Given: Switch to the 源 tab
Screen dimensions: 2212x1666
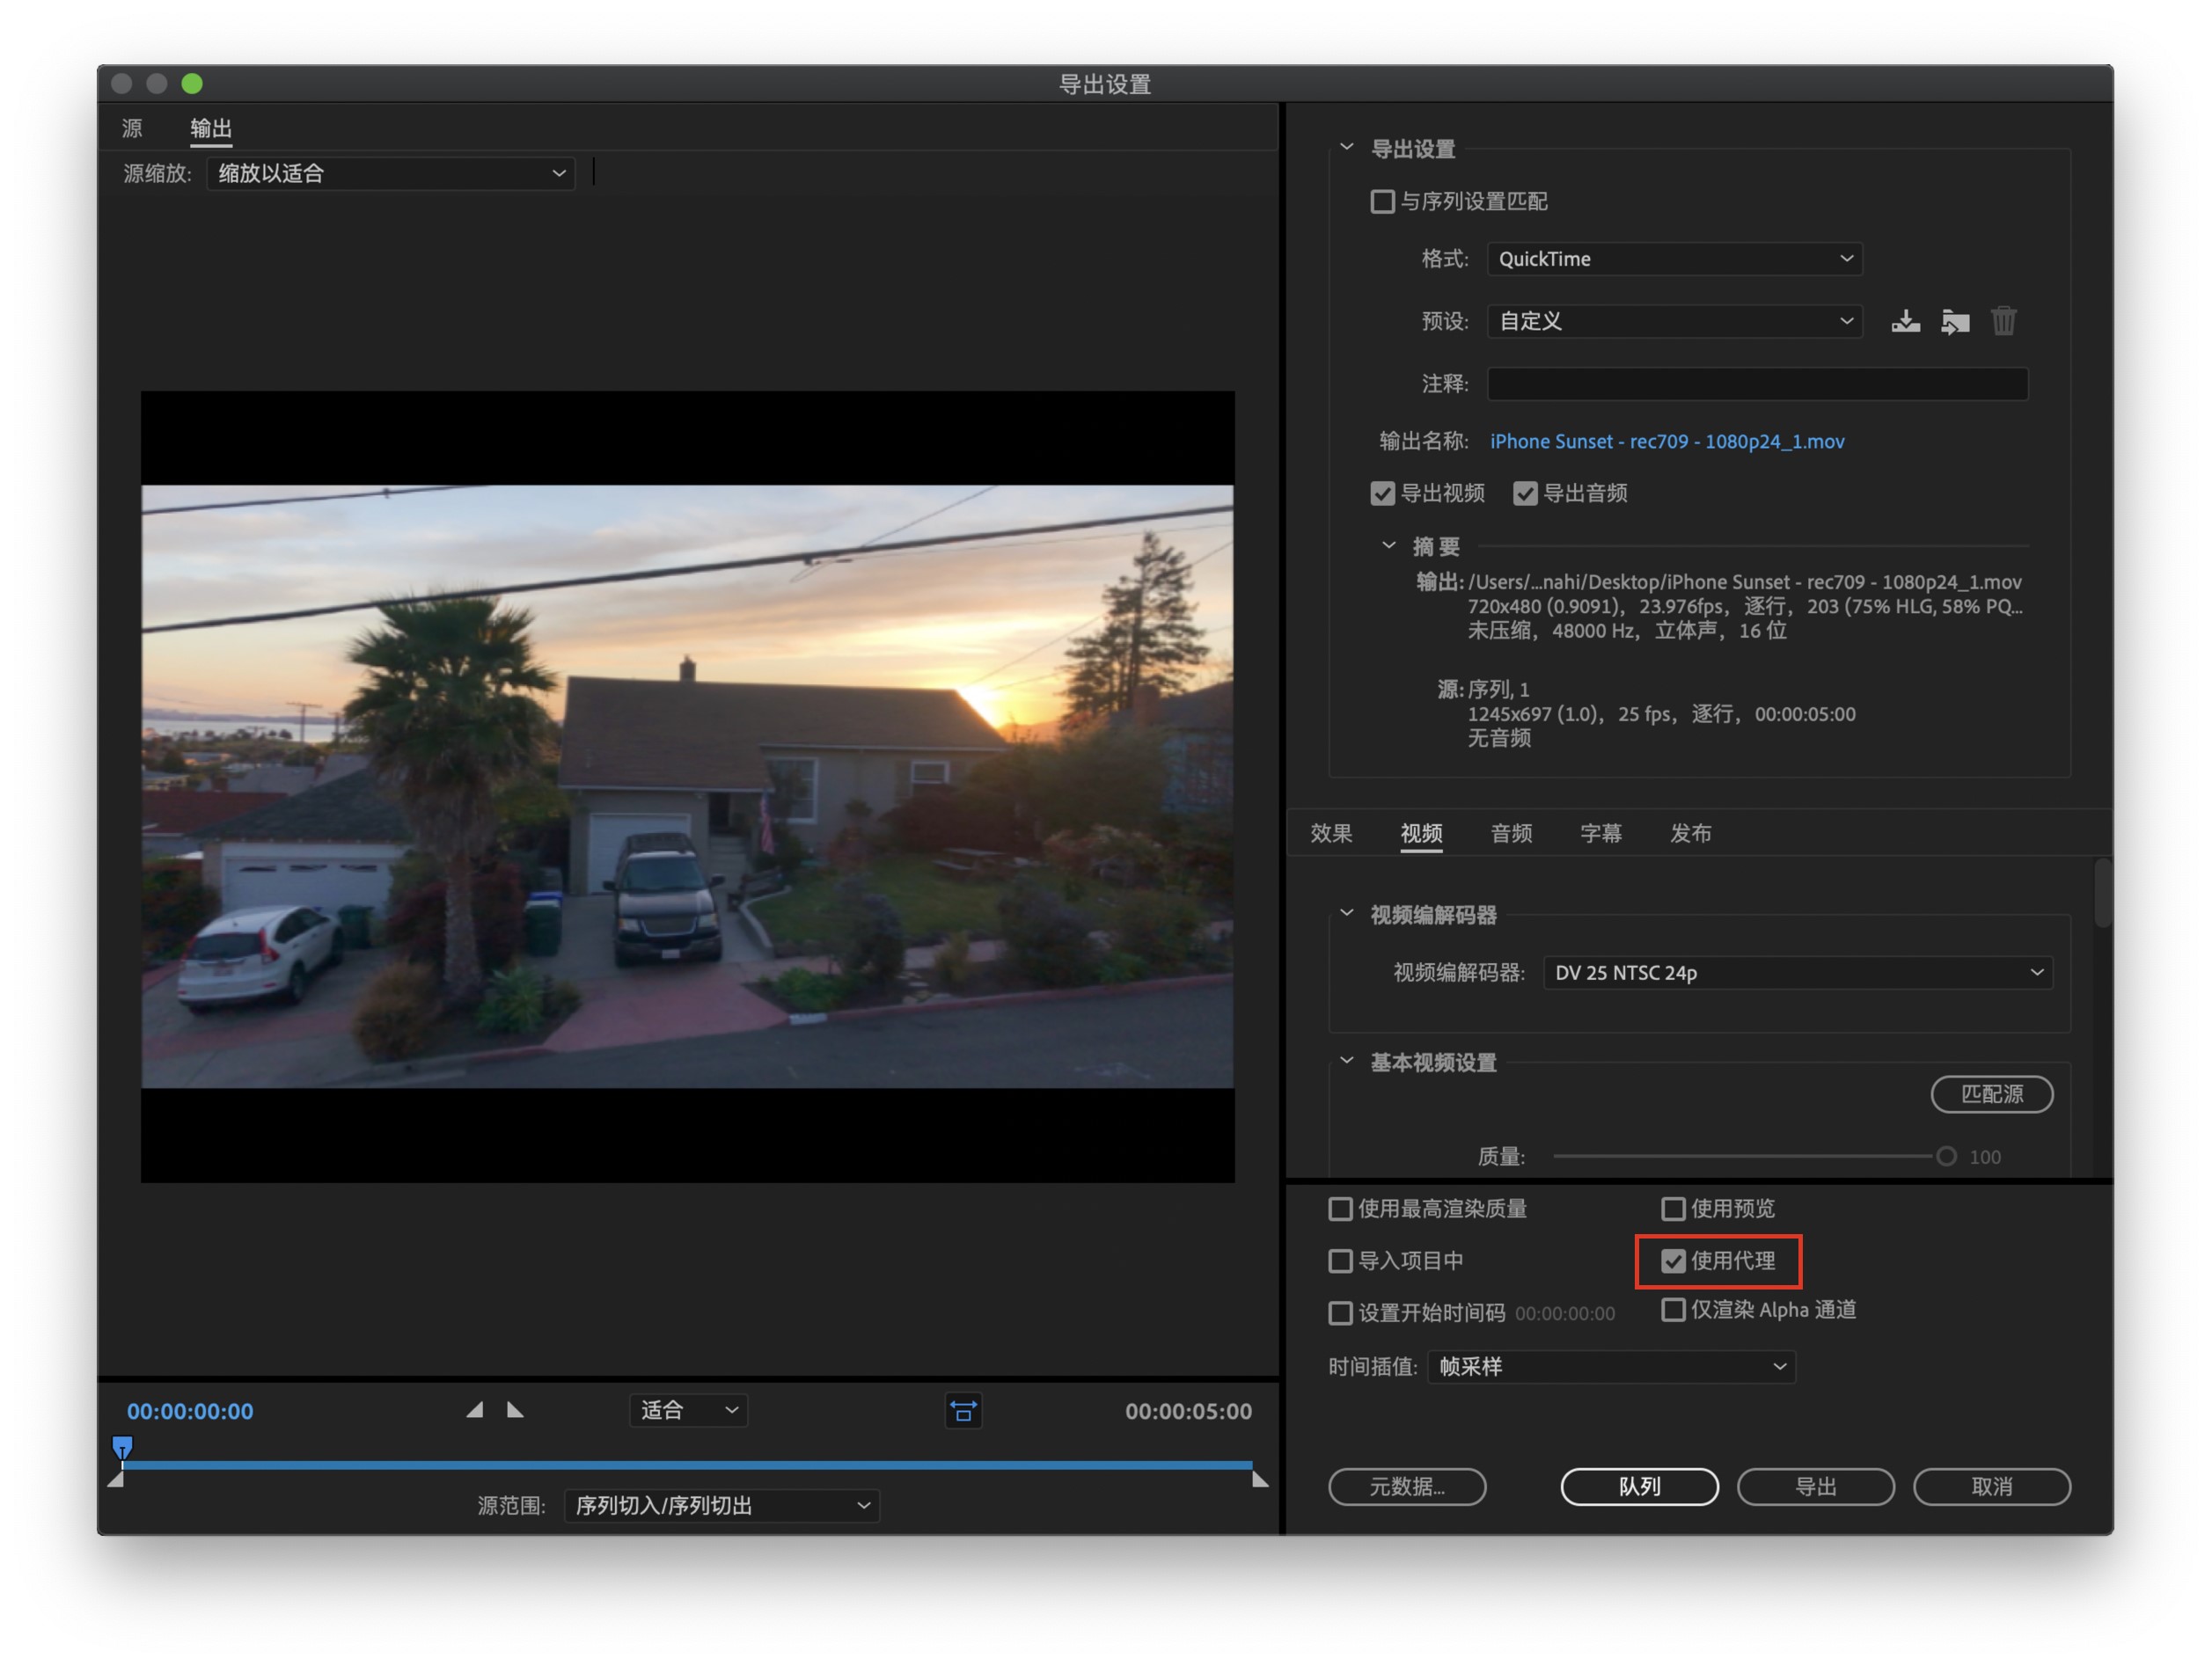Looking at the screenshot, I should click(132, 128).
